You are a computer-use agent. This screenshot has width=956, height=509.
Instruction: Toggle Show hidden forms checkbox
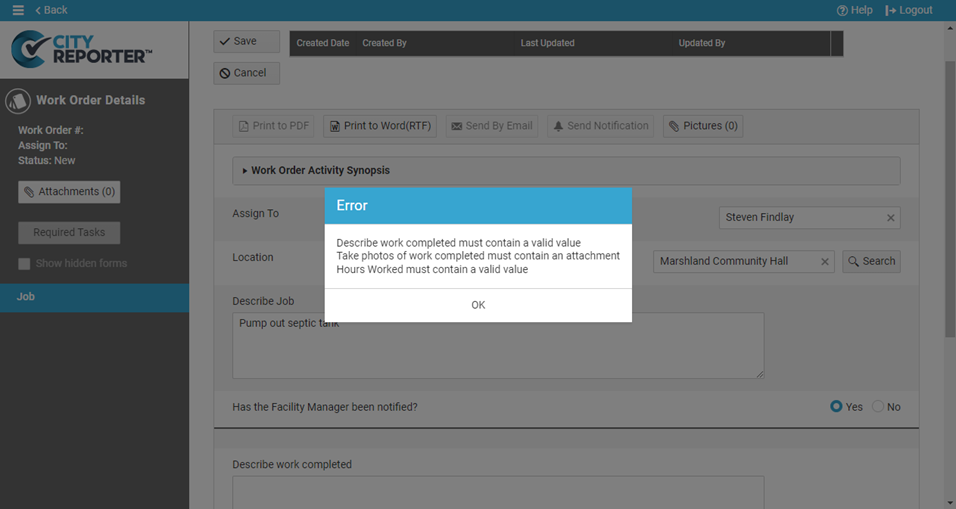25,264
